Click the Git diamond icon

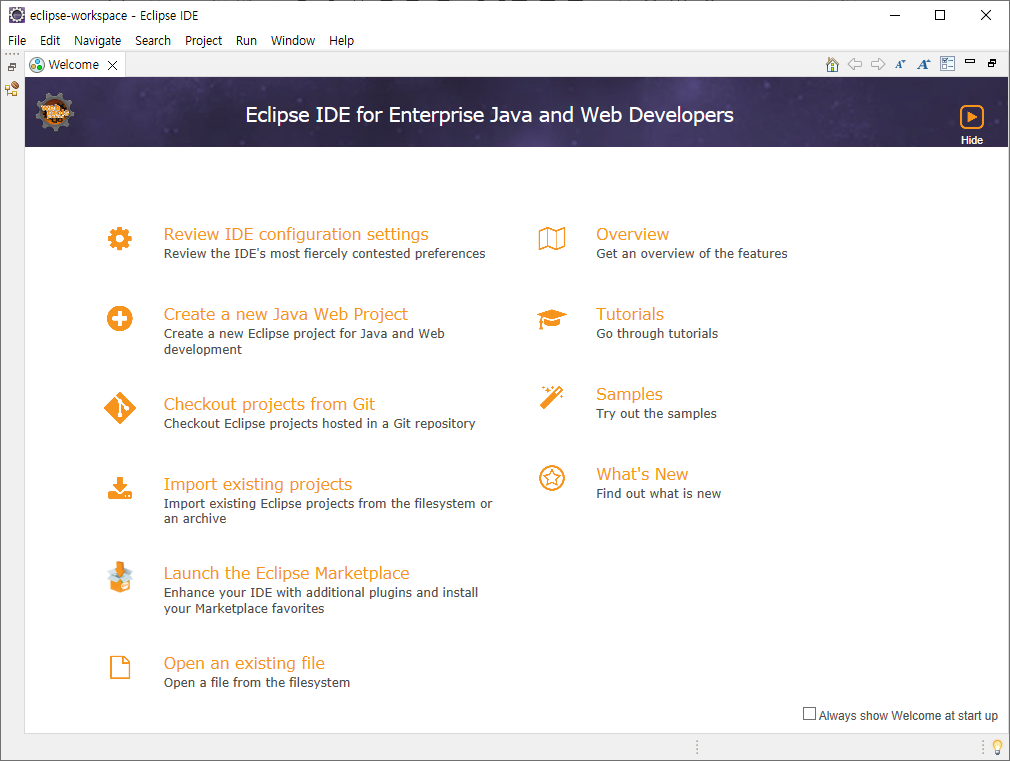coord(120,408)
